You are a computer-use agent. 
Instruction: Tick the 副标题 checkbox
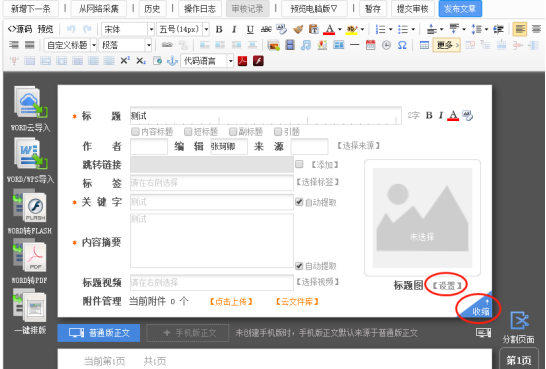pos(233,132)
